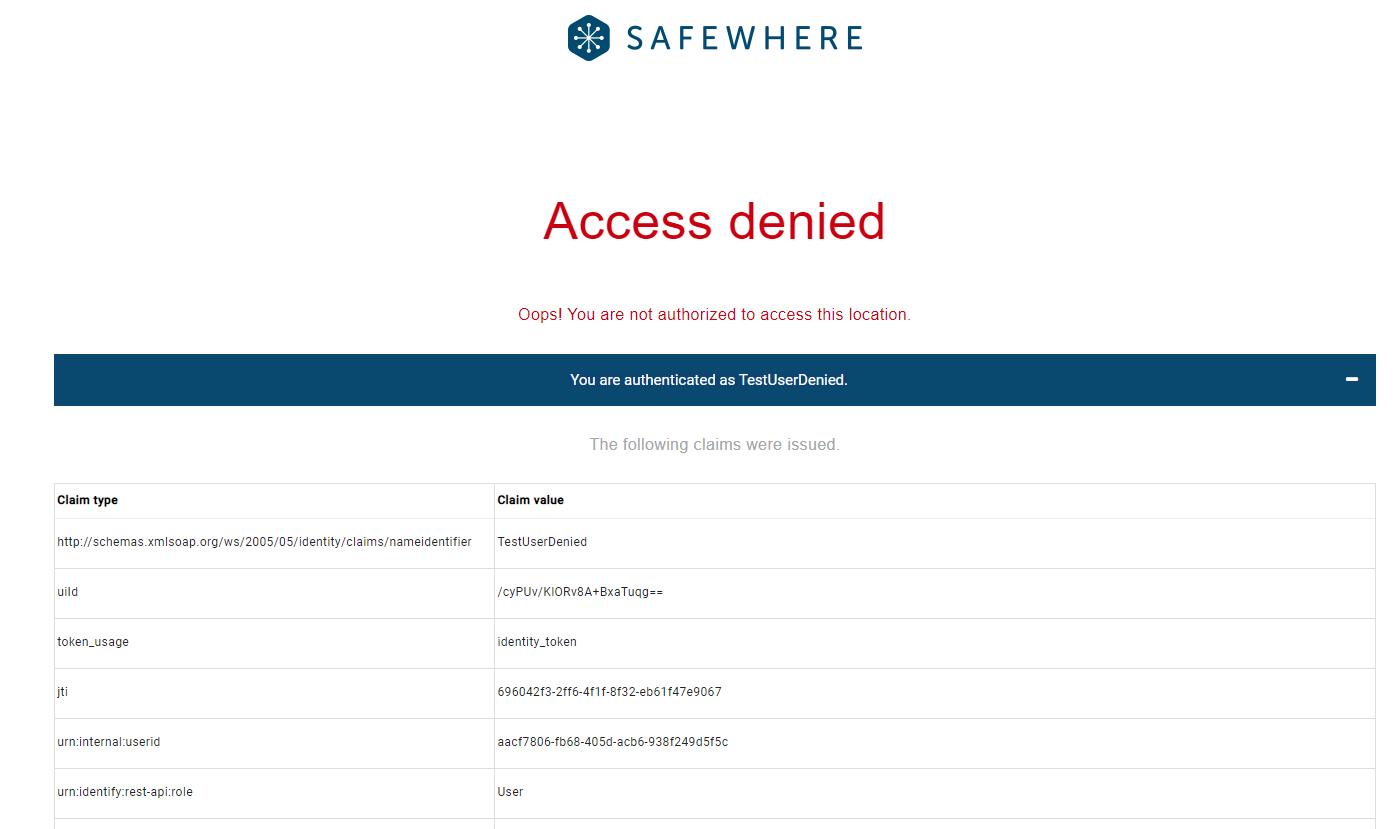The height and width of the screenshot is (829, 1398).
Task: Select the token_usage claim type cell
Action: click(x=93, y=642)
